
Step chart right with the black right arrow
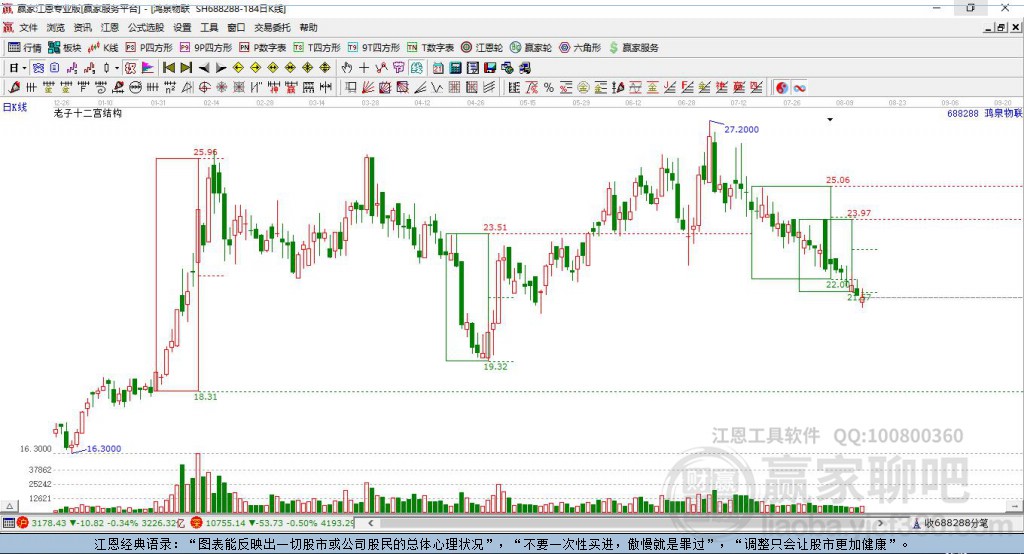click(x=221, y=68)
